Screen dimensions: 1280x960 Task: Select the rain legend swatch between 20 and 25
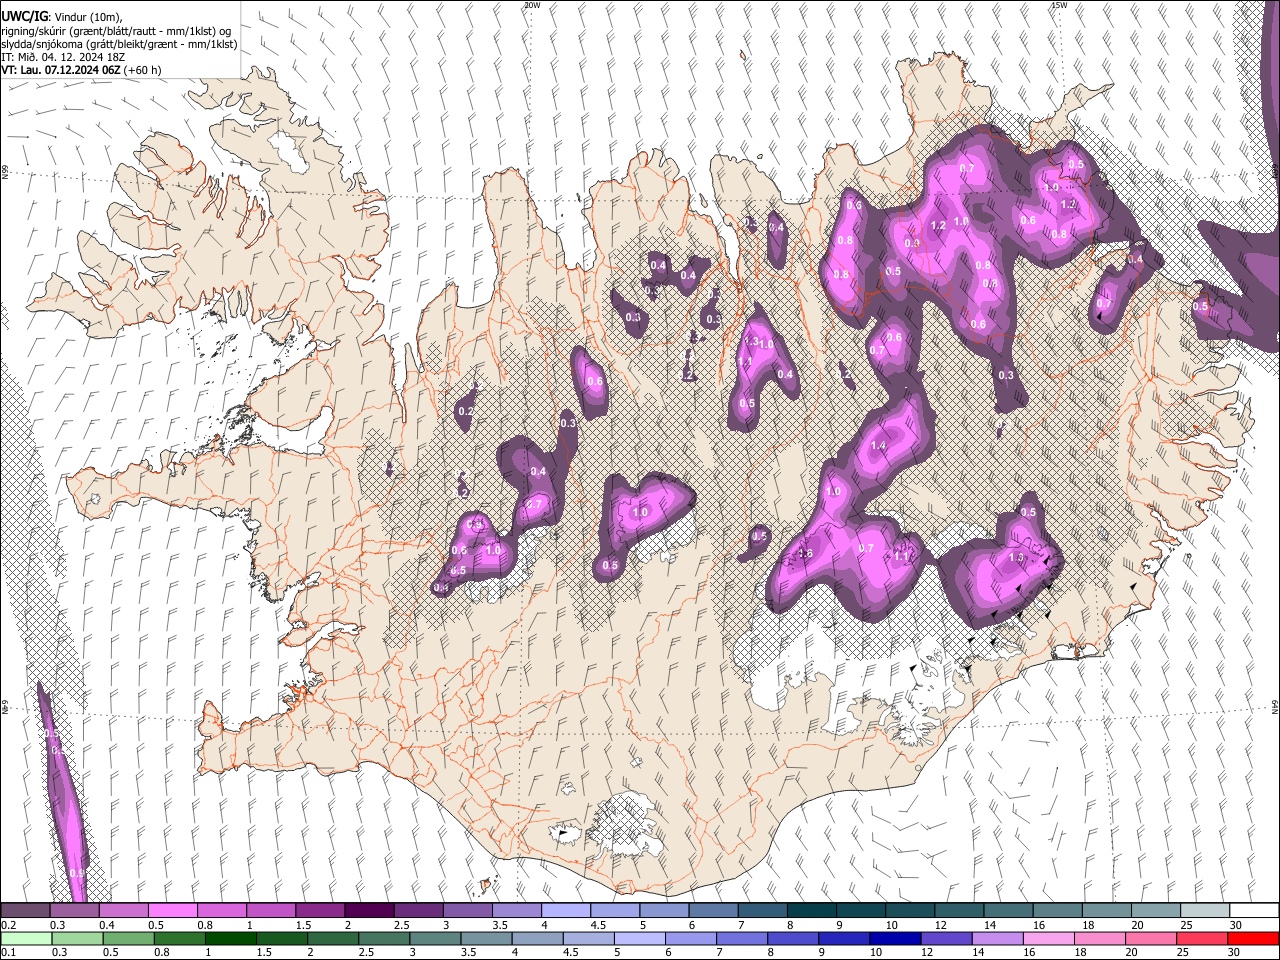click(1152, 938)
